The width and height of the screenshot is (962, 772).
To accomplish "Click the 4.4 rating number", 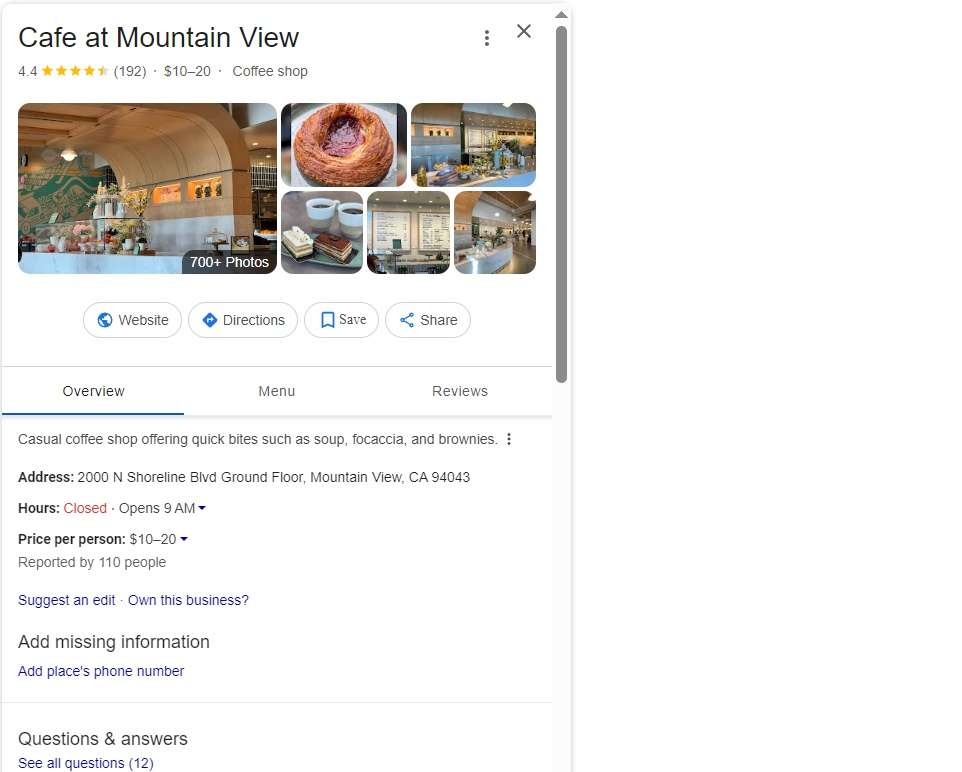I will pyautogui.click(x=28, y=71).
